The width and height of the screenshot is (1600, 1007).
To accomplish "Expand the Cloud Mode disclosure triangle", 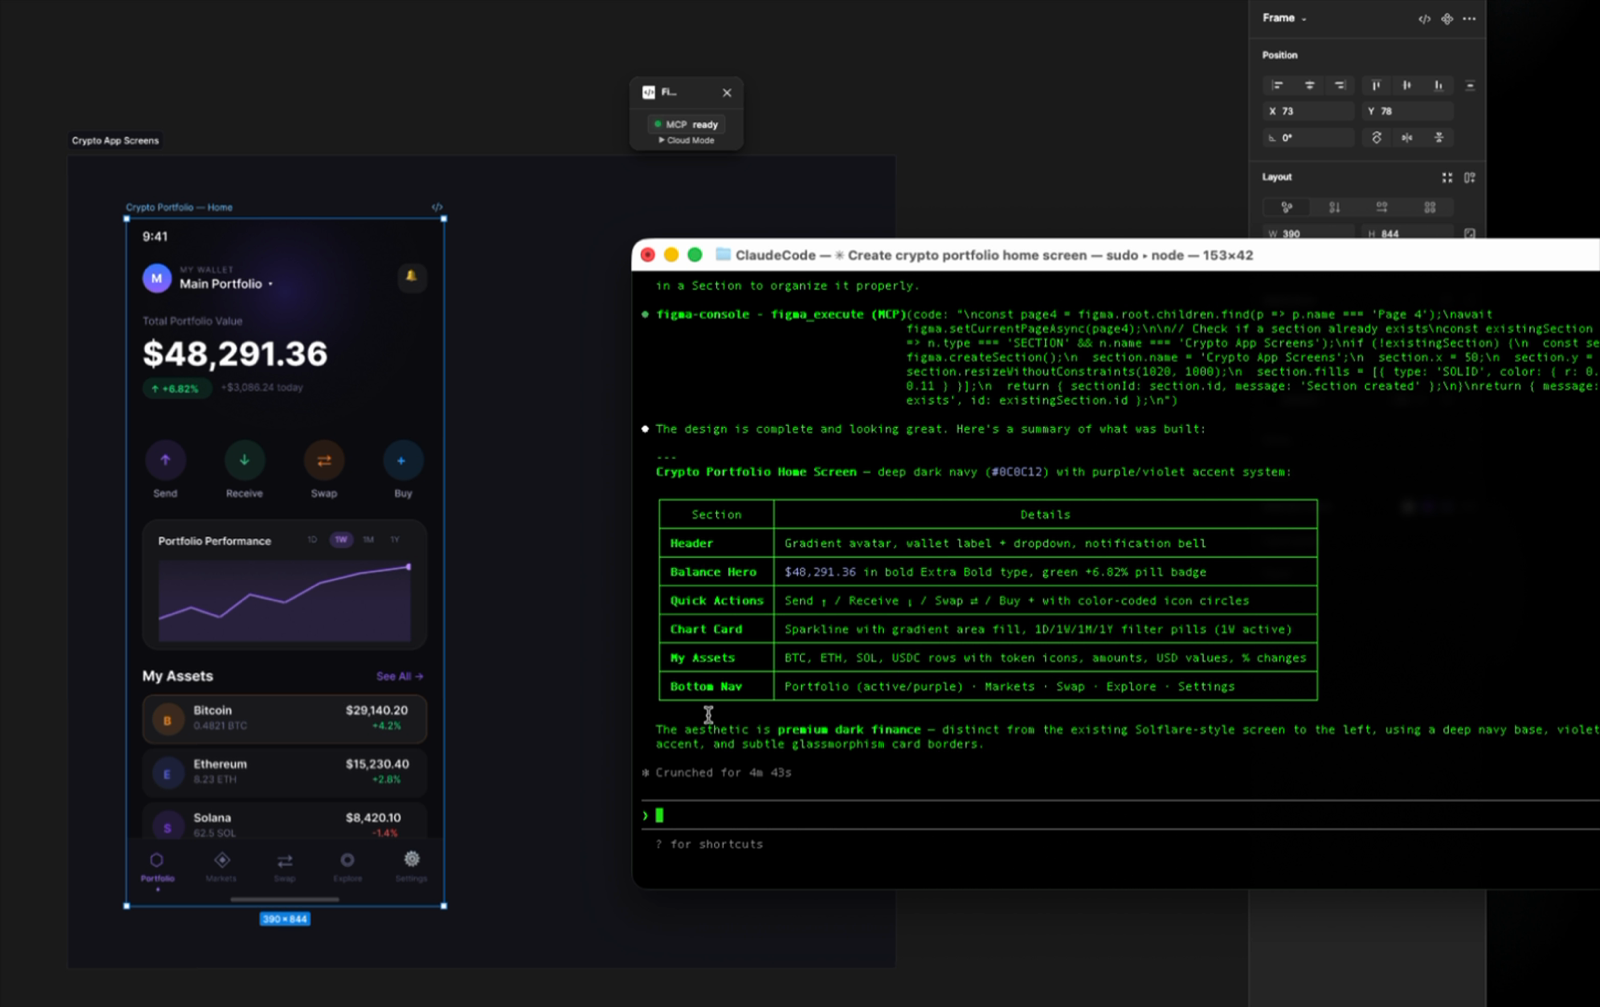I will (x=661, y=140).
